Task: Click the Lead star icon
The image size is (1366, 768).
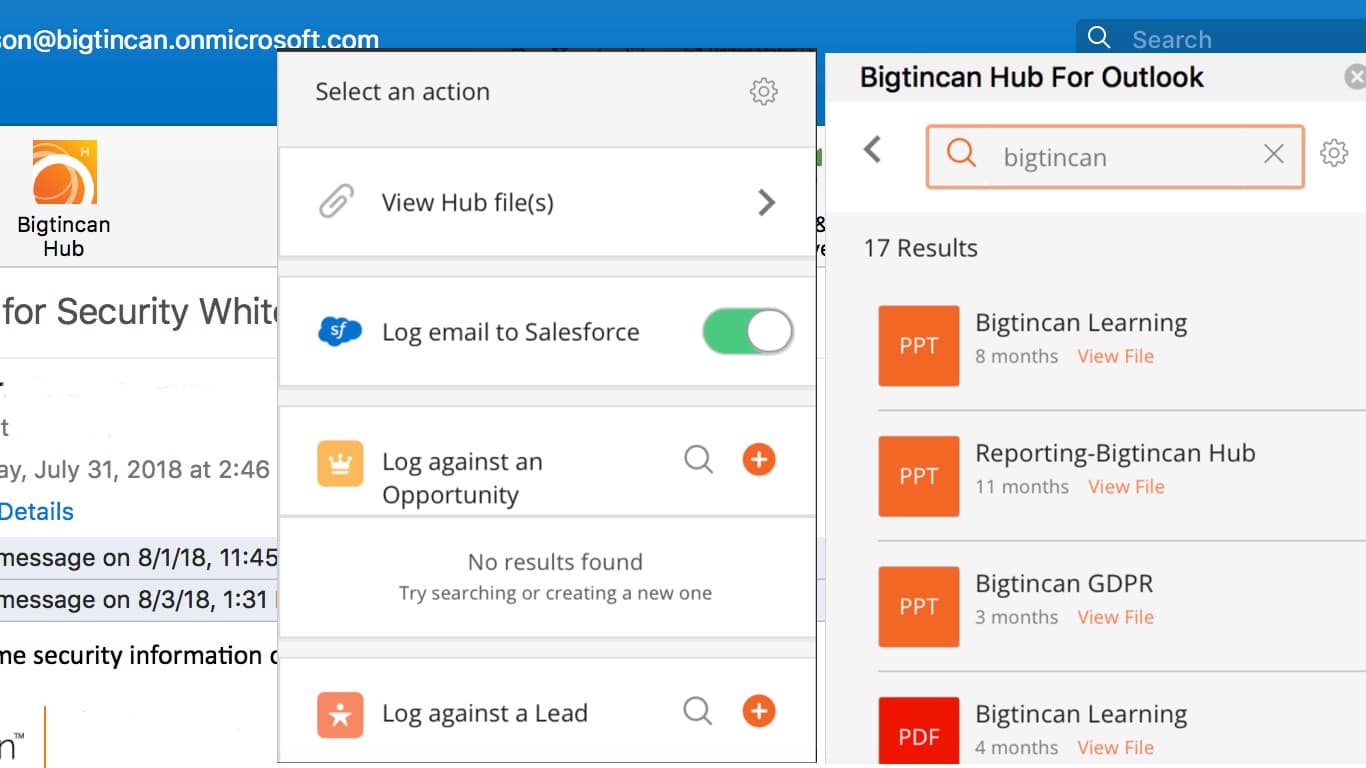Action: [341, 713]
